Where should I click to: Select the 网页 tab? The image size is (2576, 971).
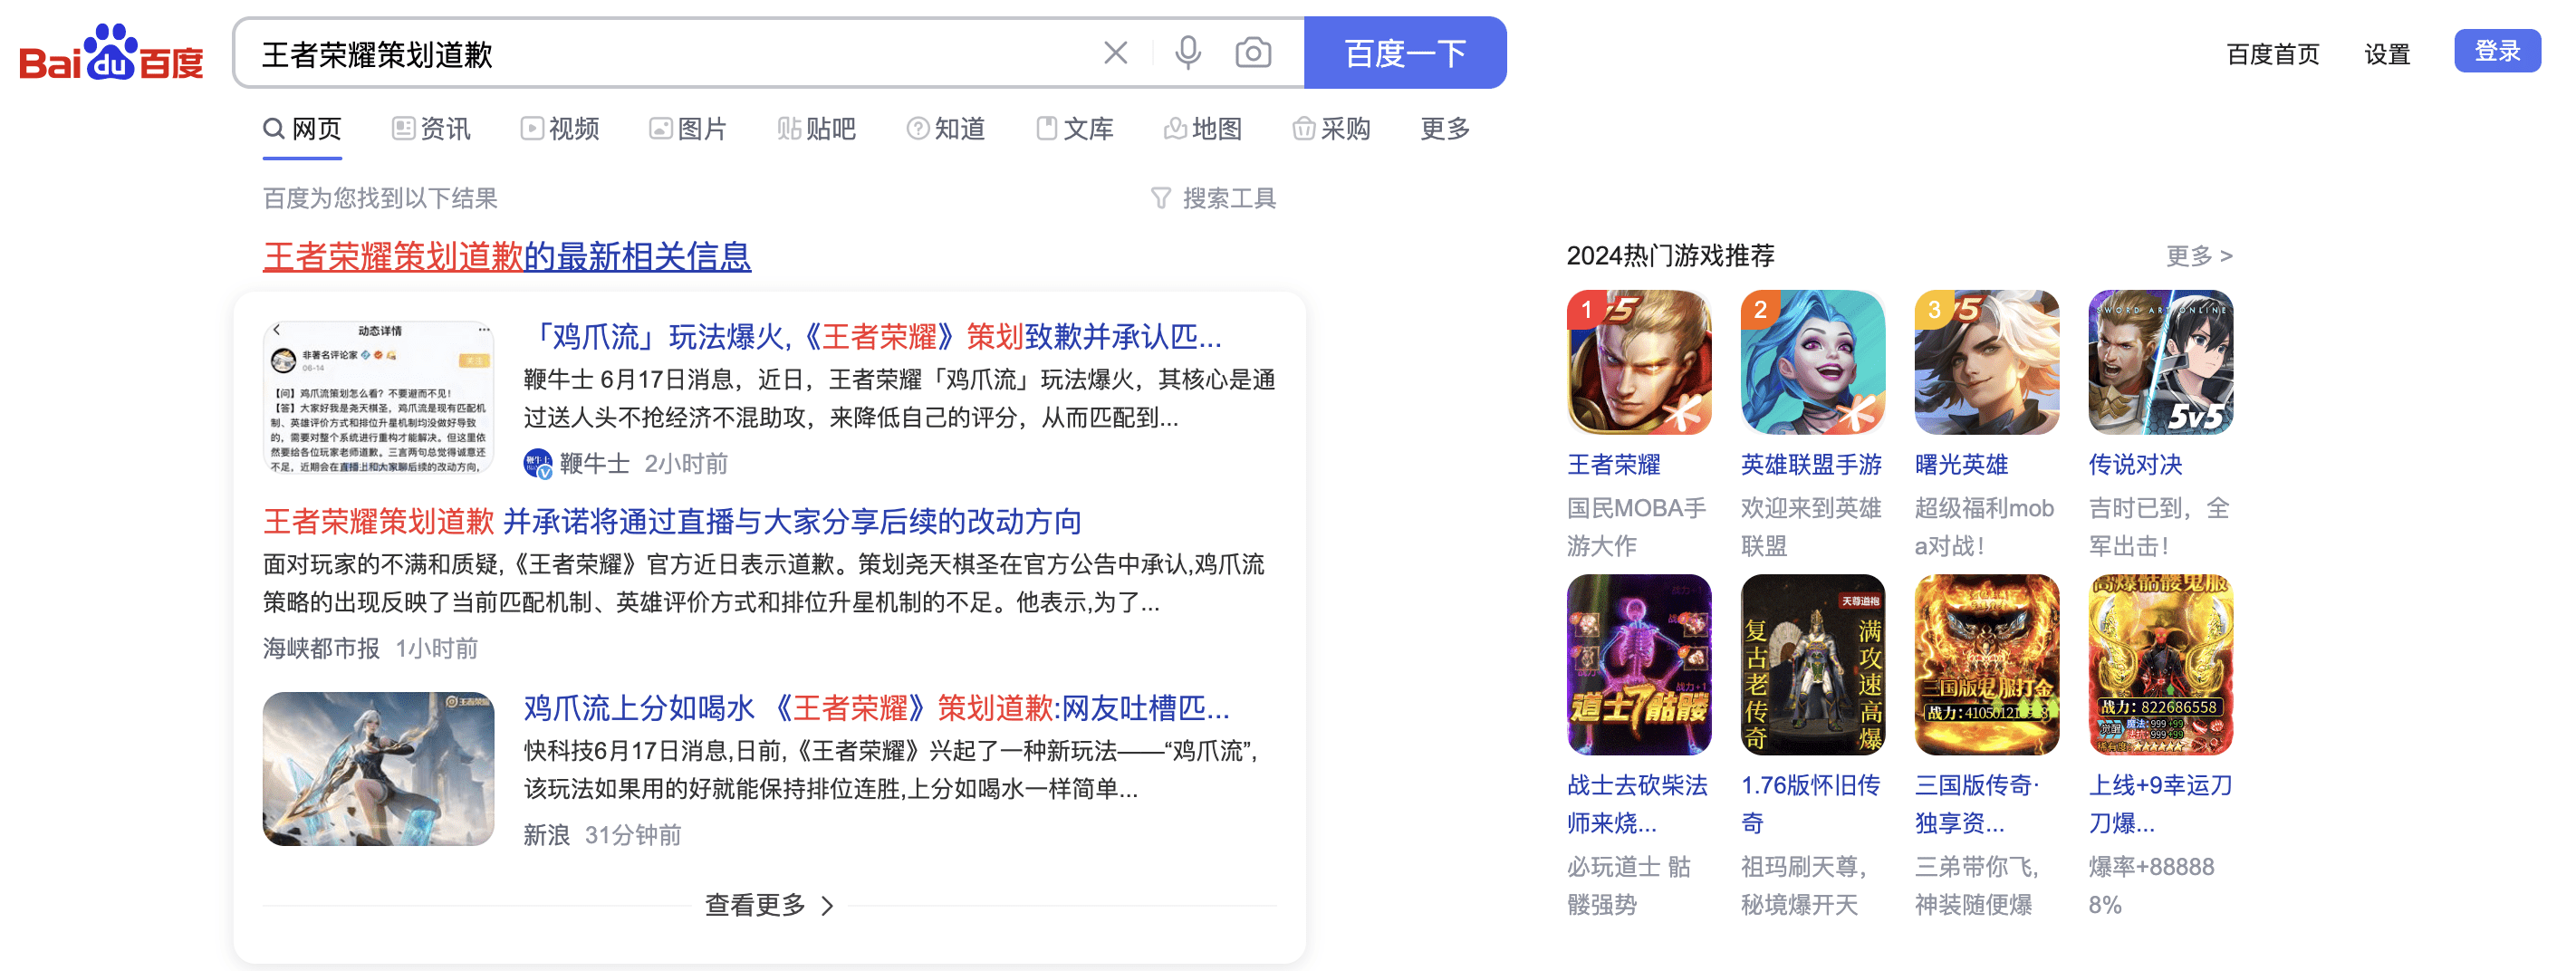302,129
